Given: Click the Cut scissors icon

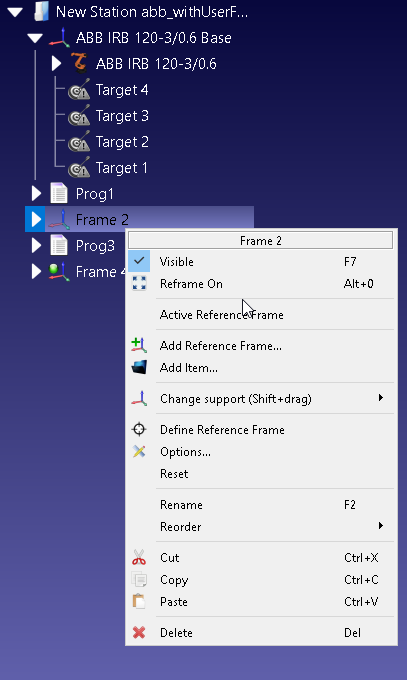Looking at the screenshot, I should 139,557.
